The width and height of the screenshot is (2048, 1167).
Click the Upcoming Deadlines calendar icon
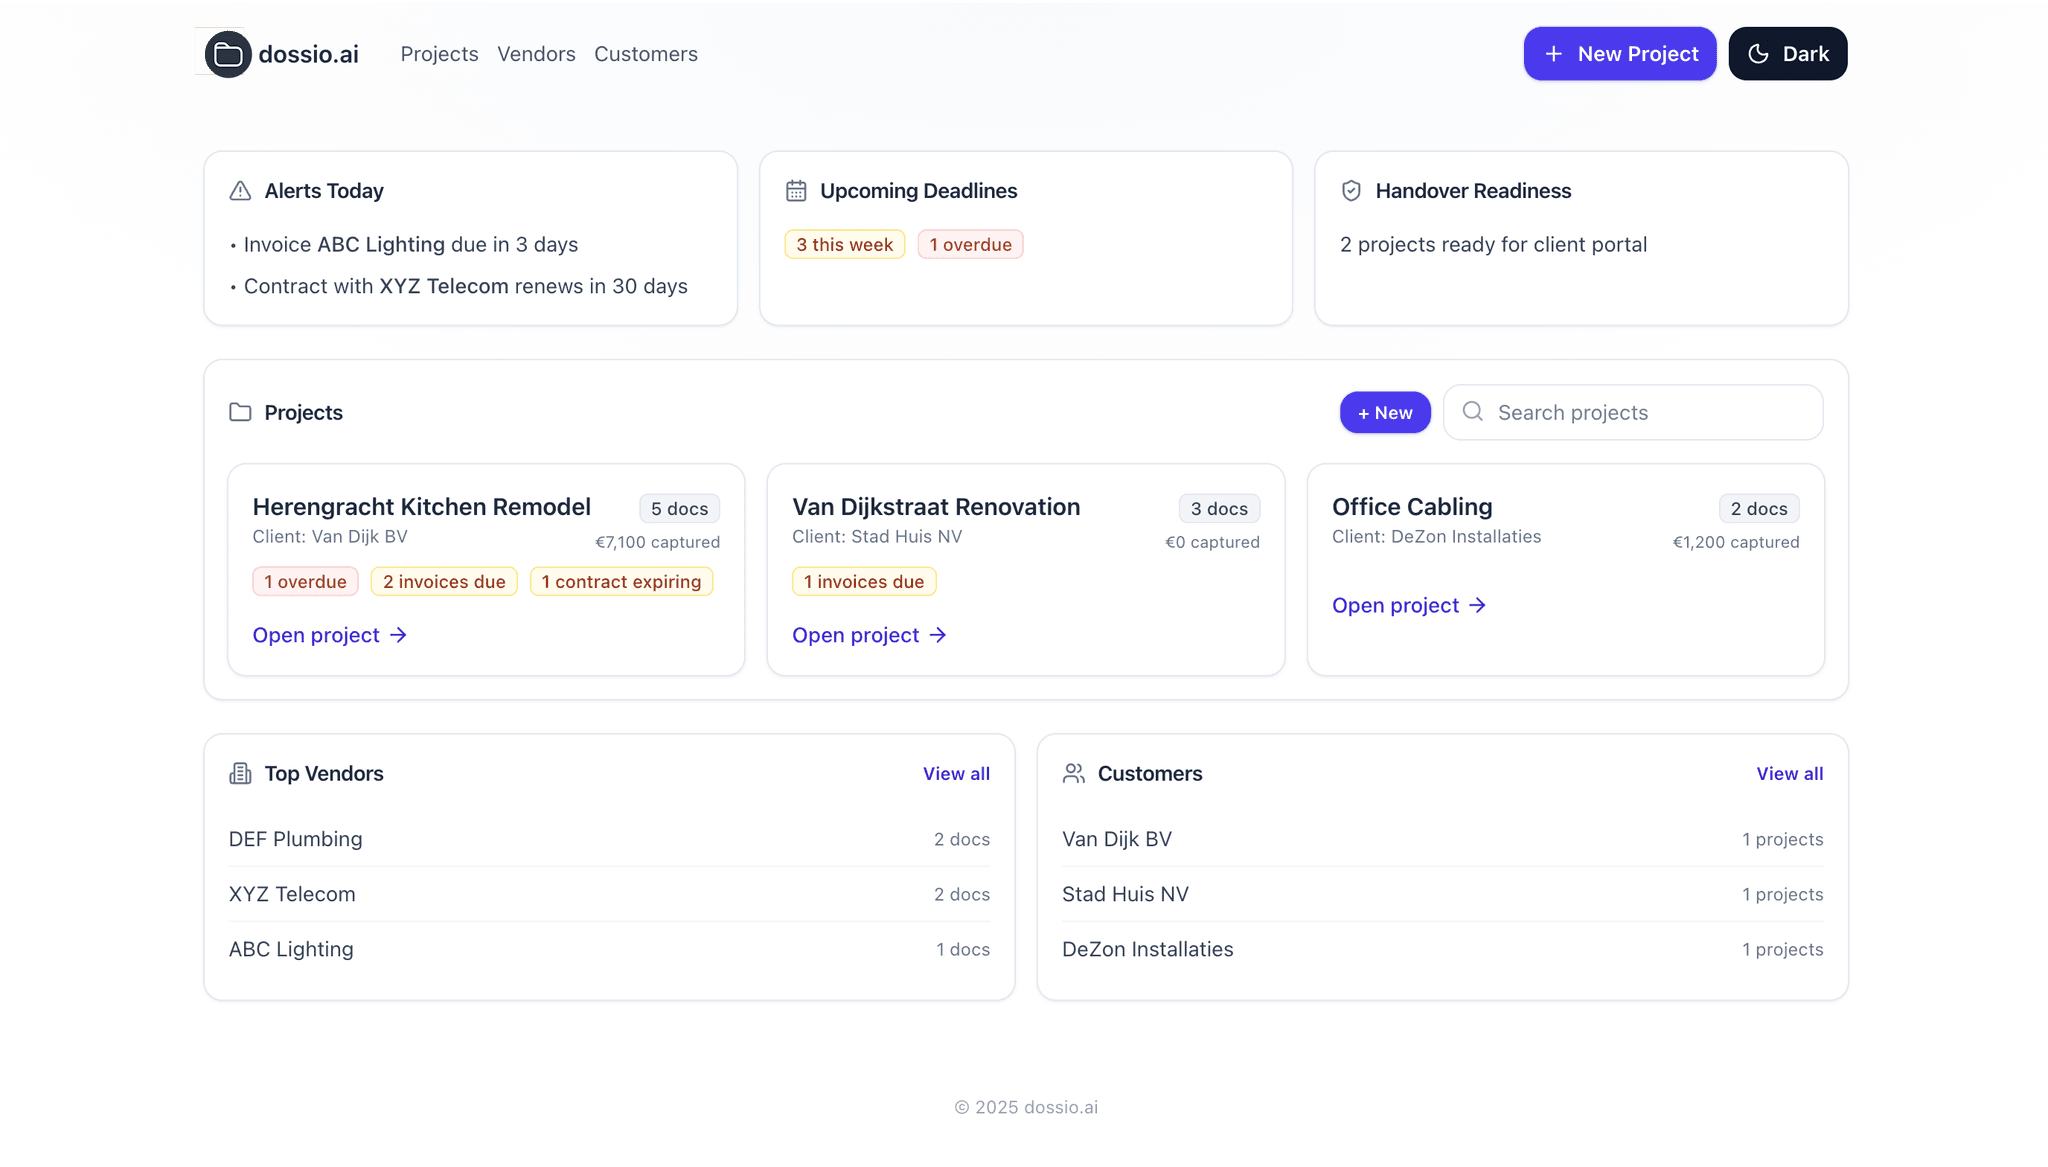coord(796,191)
